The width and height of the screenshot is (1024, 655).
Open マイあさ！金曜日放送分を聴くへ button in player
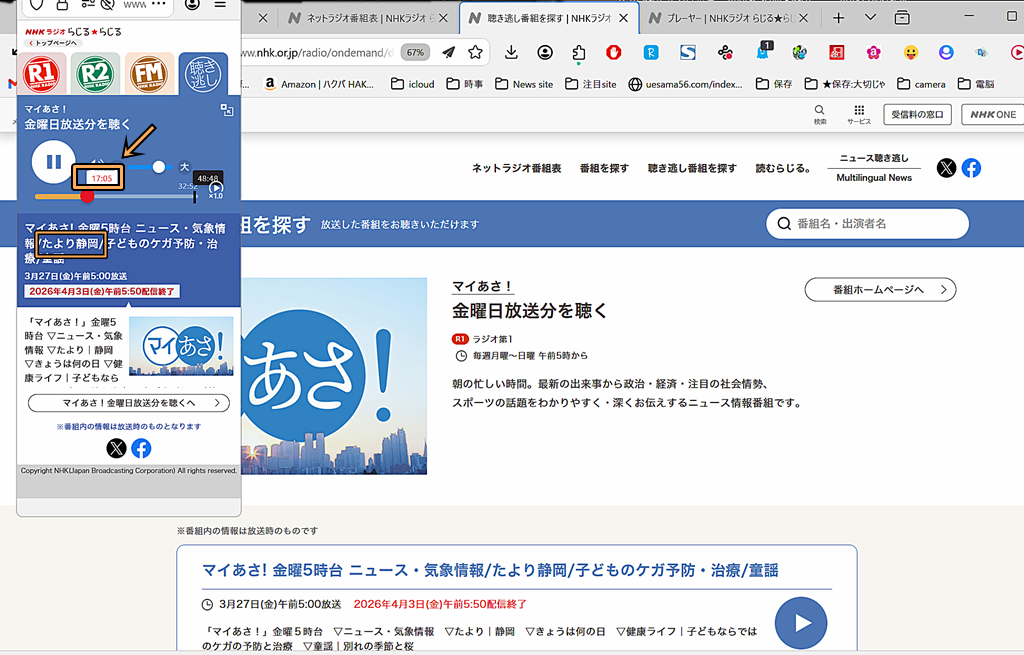(x=129, y=403)
